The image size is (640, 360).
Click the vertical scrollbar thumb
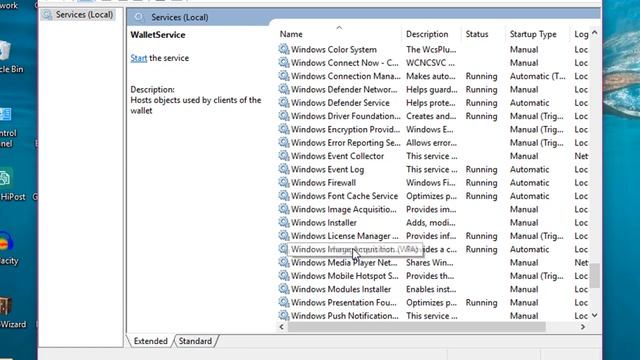pos(595,276)
